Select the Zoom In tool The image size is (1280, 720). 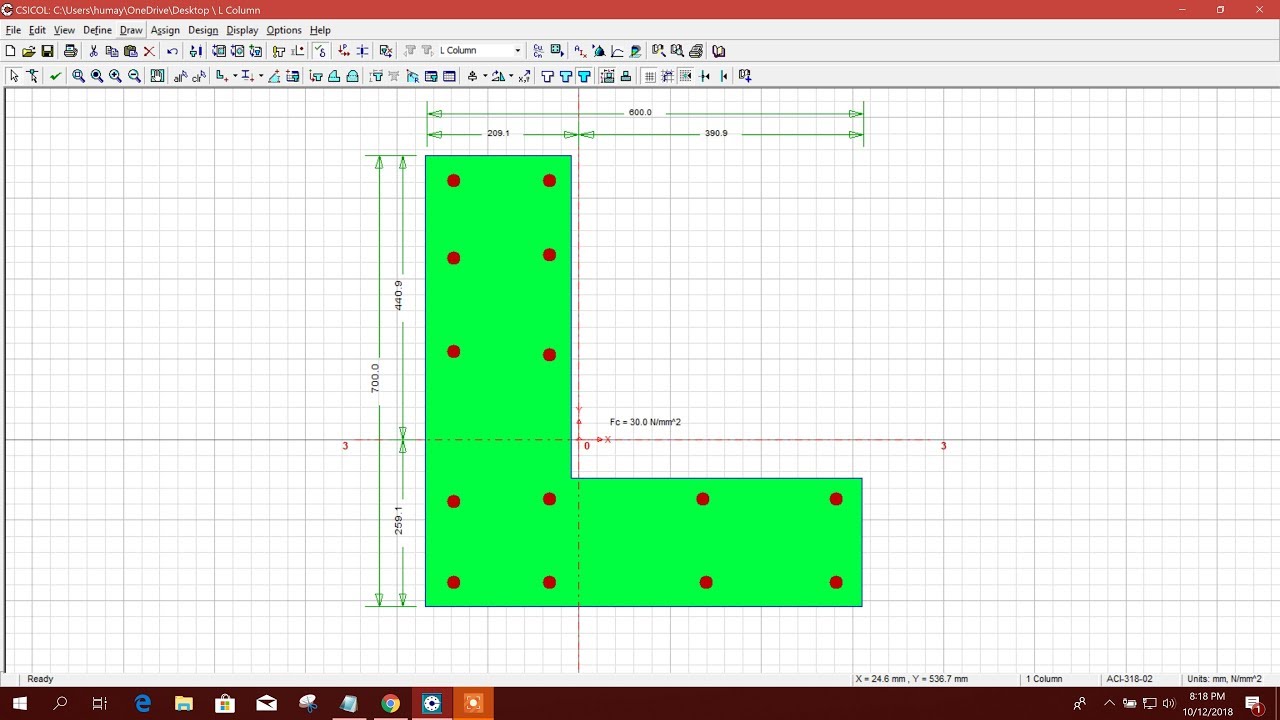click(x=115, y=76)
